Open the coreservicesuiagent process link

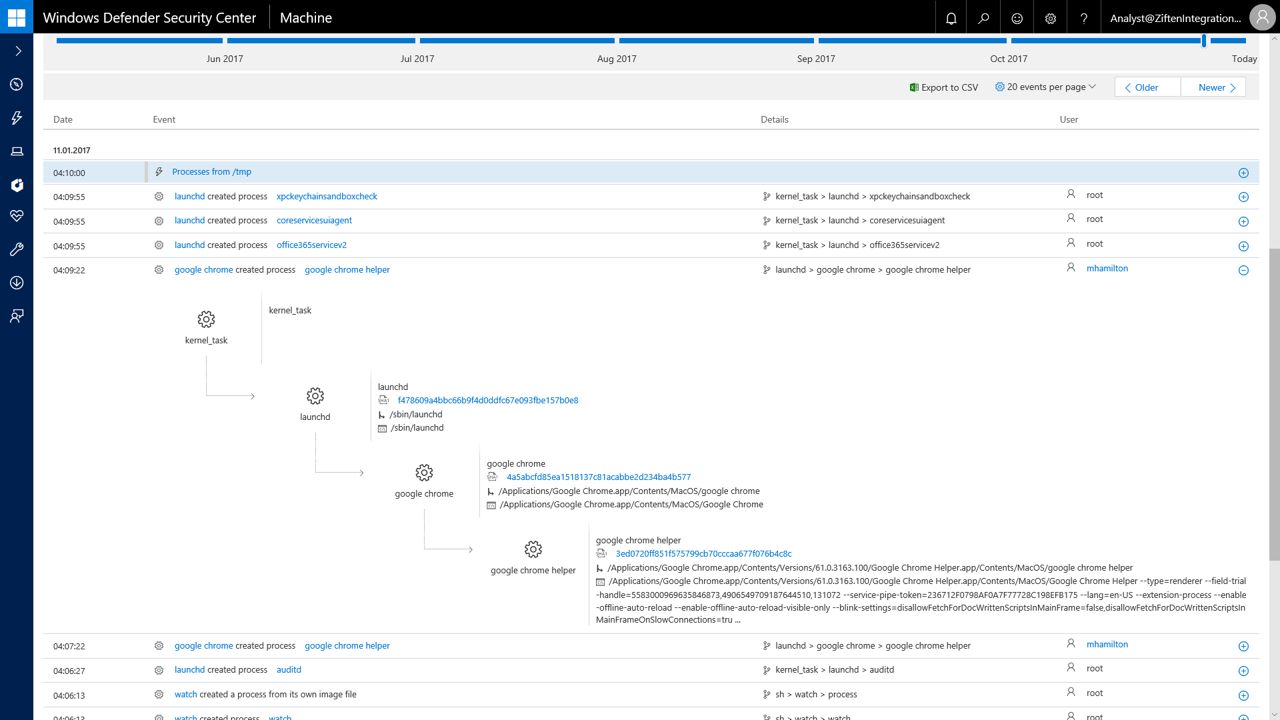314,220
